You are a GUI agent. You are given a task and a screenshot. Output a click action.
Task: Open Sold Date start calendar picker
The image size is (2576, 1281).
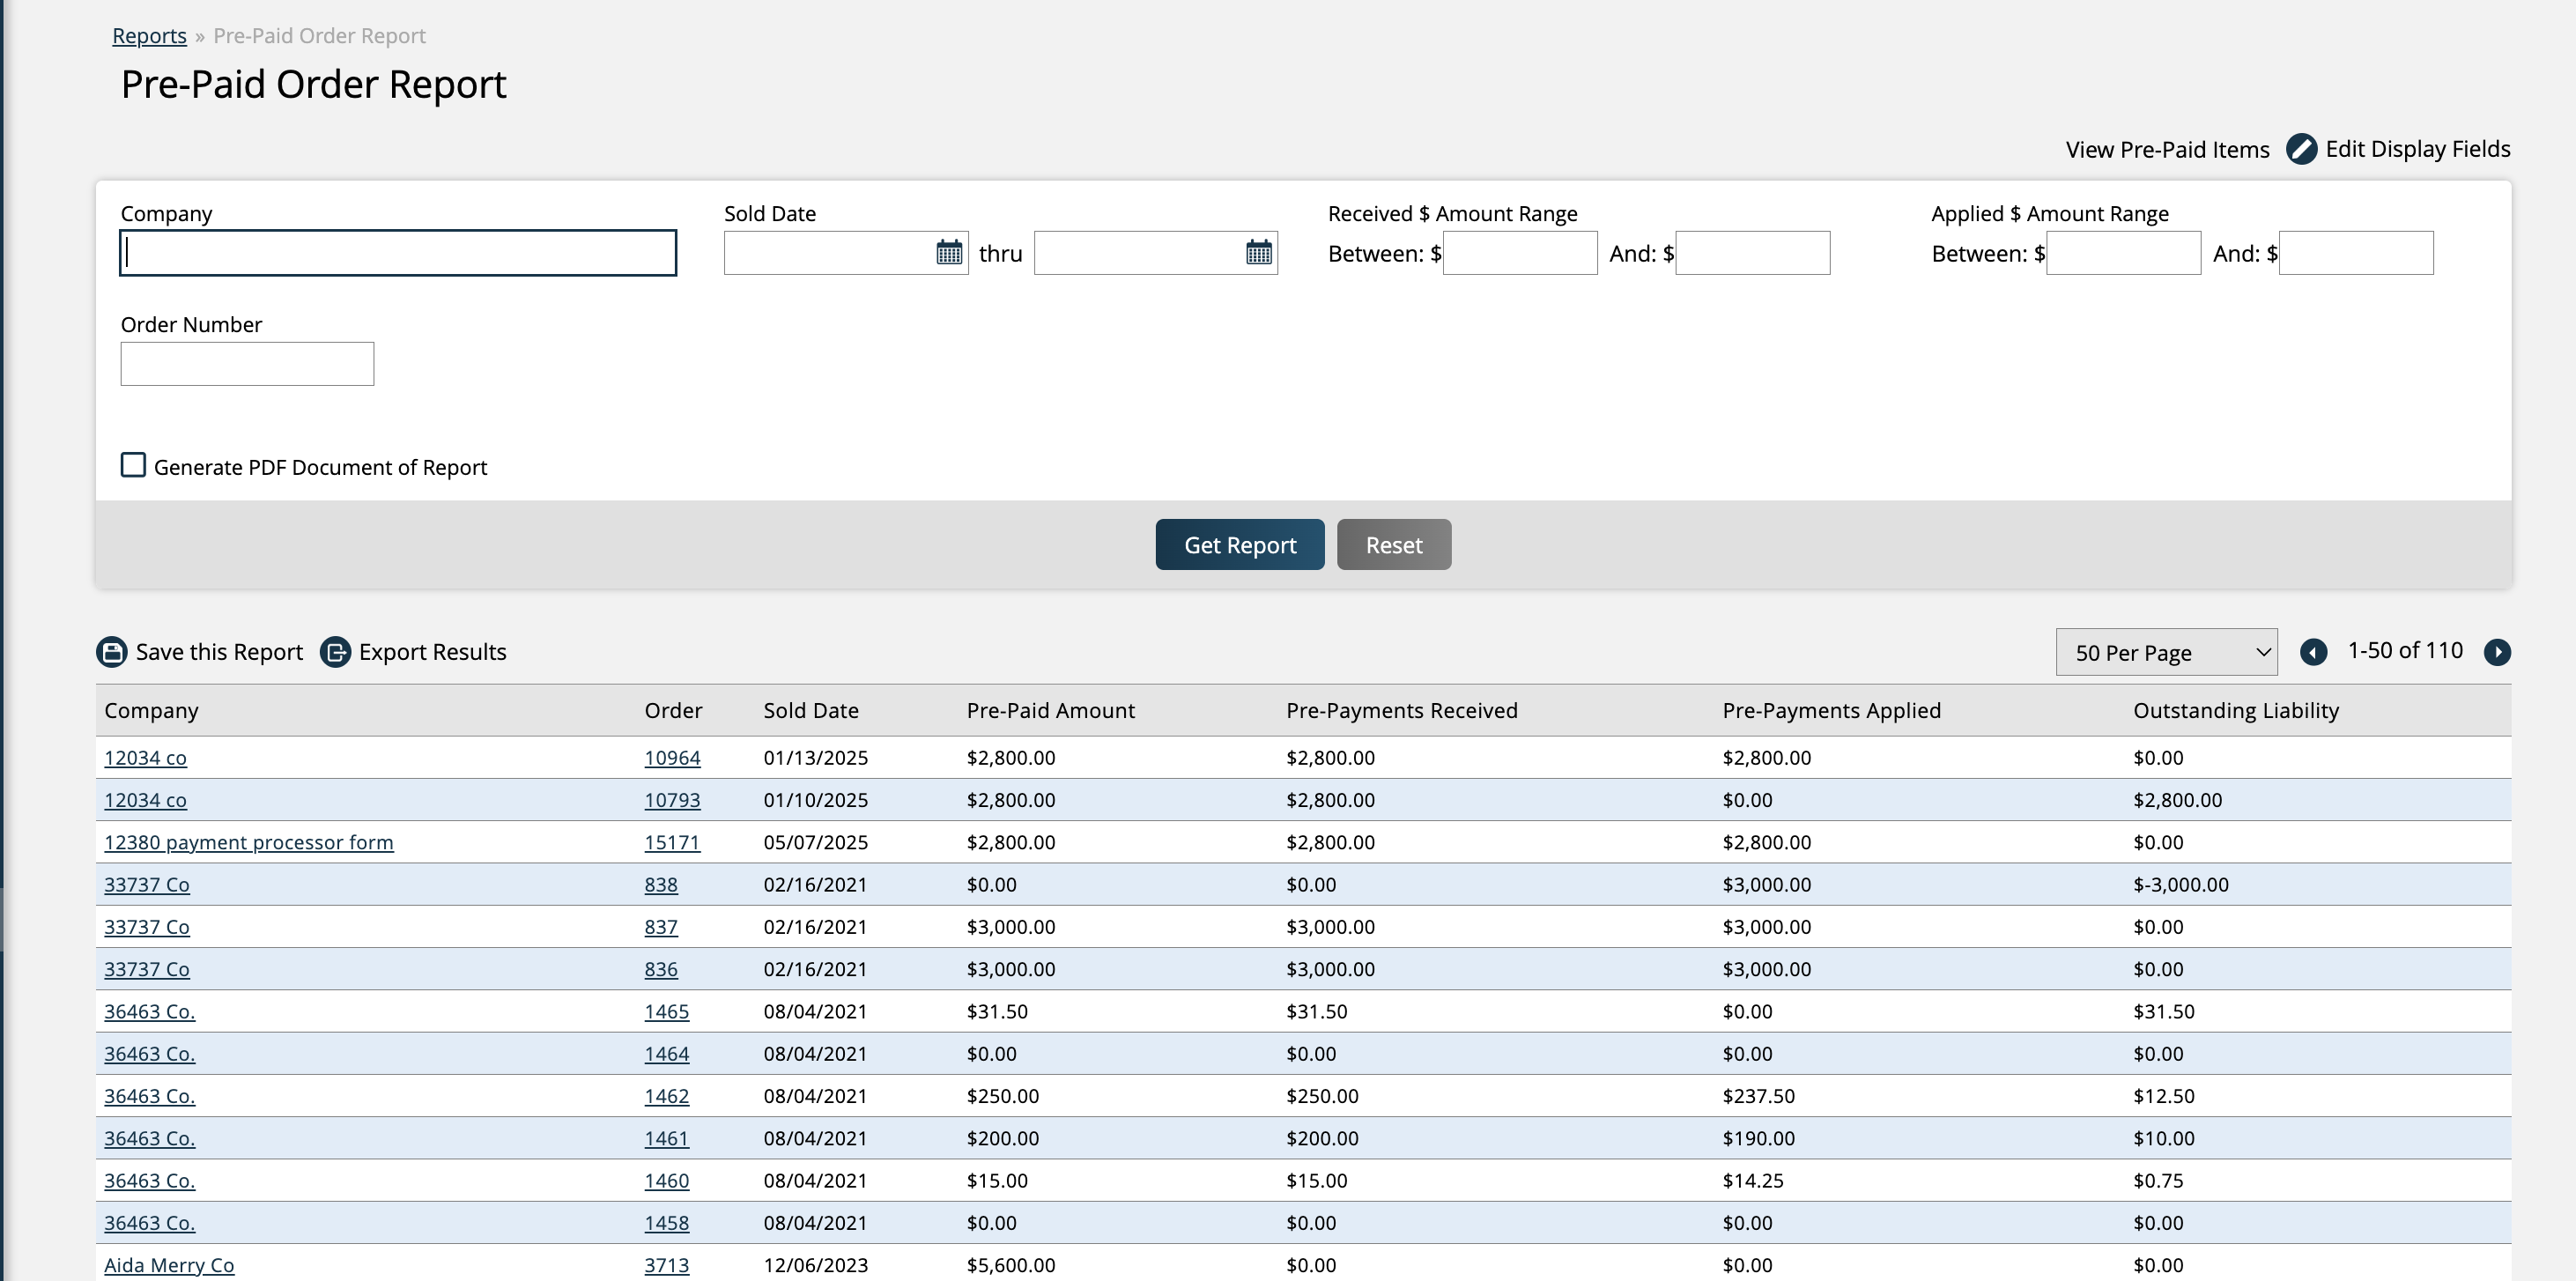click(948, 253)
